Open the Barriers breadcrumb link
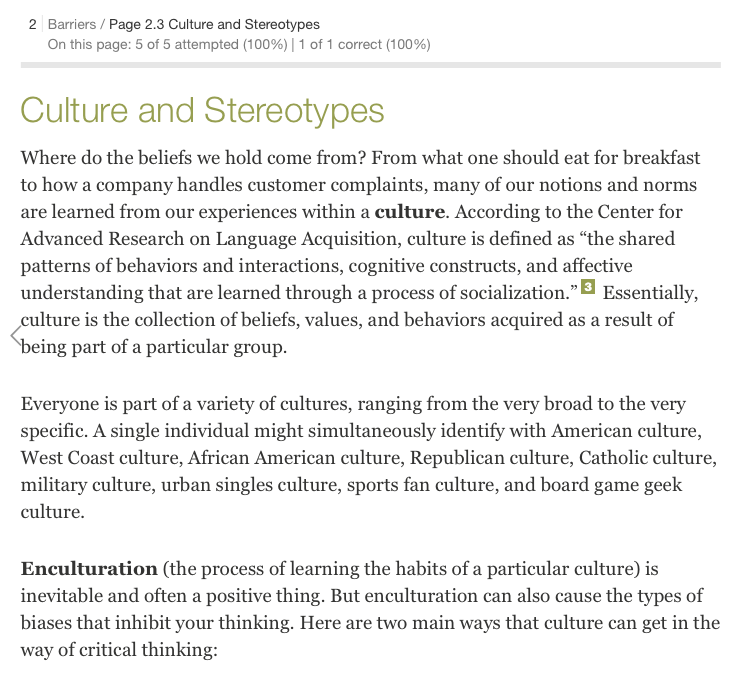This screenshot has width=748, height=688. click(x=72, y=24)
